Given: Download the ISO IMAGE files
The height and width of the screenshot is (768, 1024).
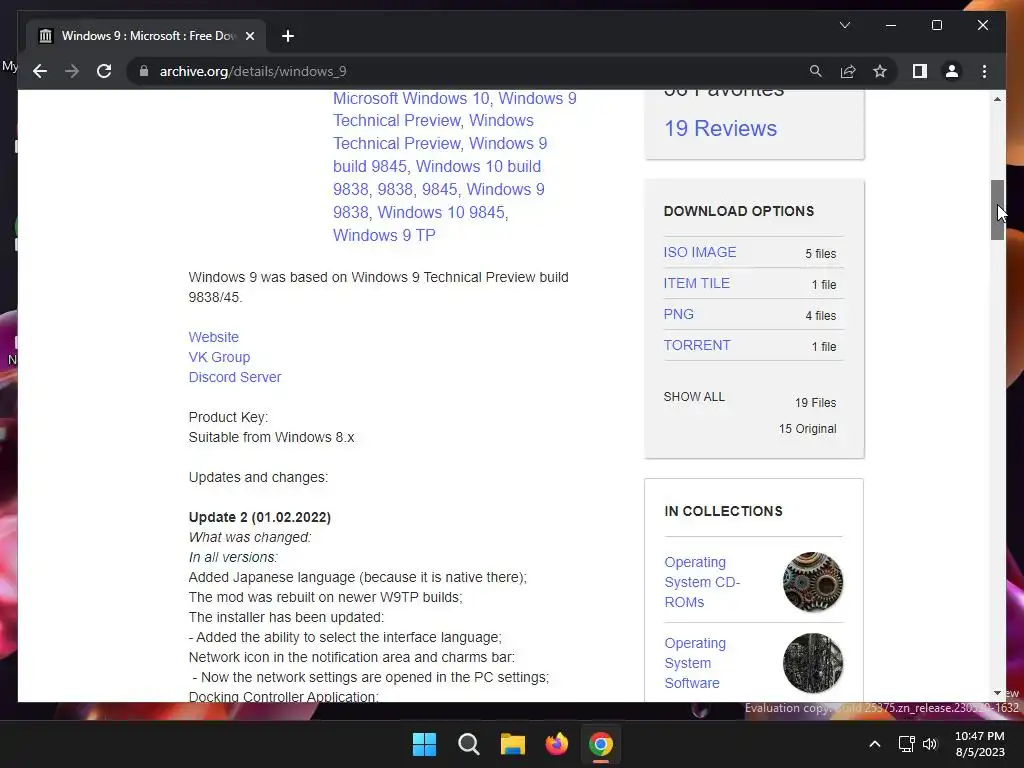Looking at the screenshot, I should (699, 252).
